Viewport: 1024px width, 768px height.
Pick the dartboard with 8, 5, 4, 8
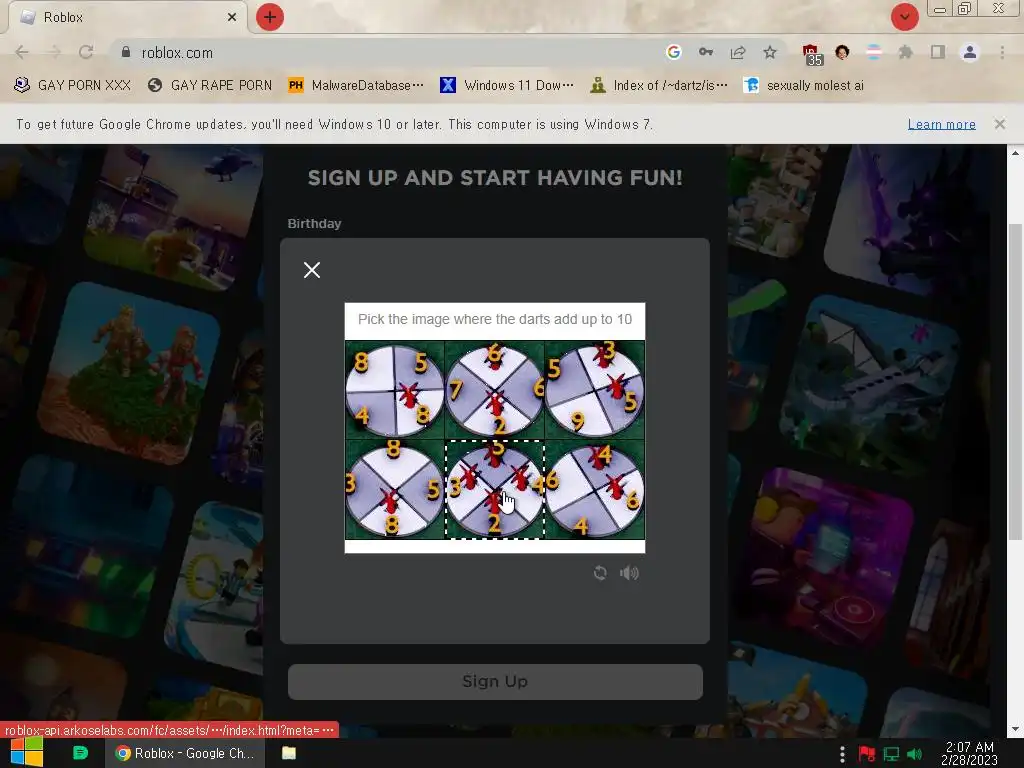[394, 390]
